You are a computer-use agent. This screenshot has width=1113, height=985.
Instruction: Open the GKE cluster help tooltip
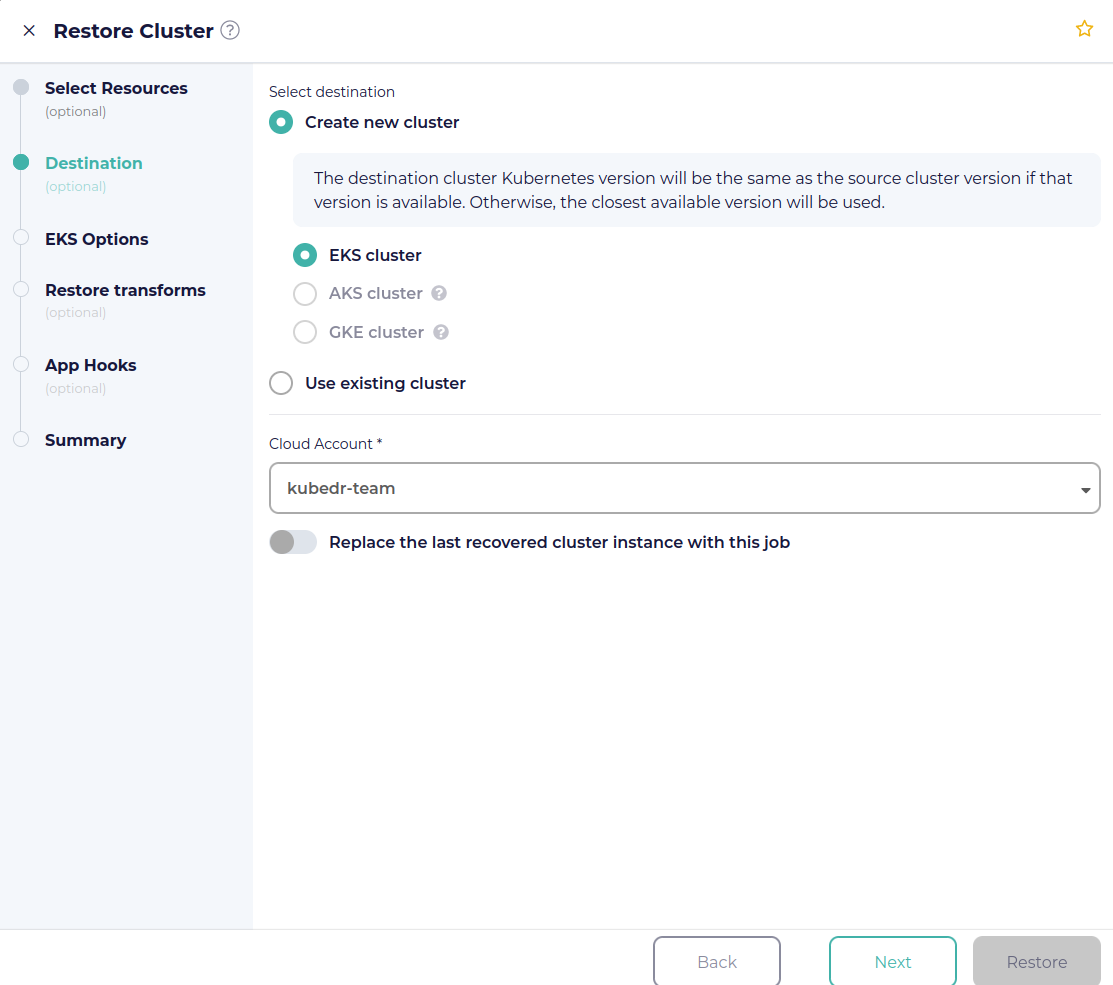(x=441, y=331)
